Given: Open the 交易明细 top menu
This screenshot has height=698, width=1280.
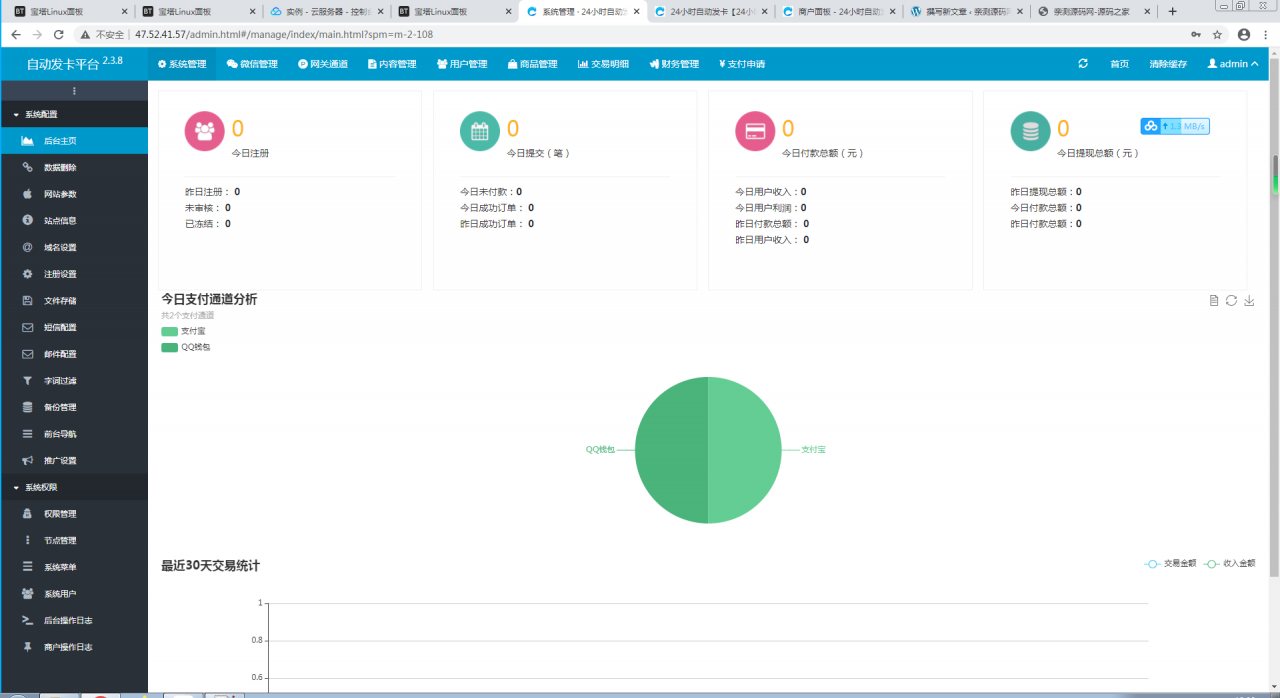Looking at the screenshot, I should 603,64.
